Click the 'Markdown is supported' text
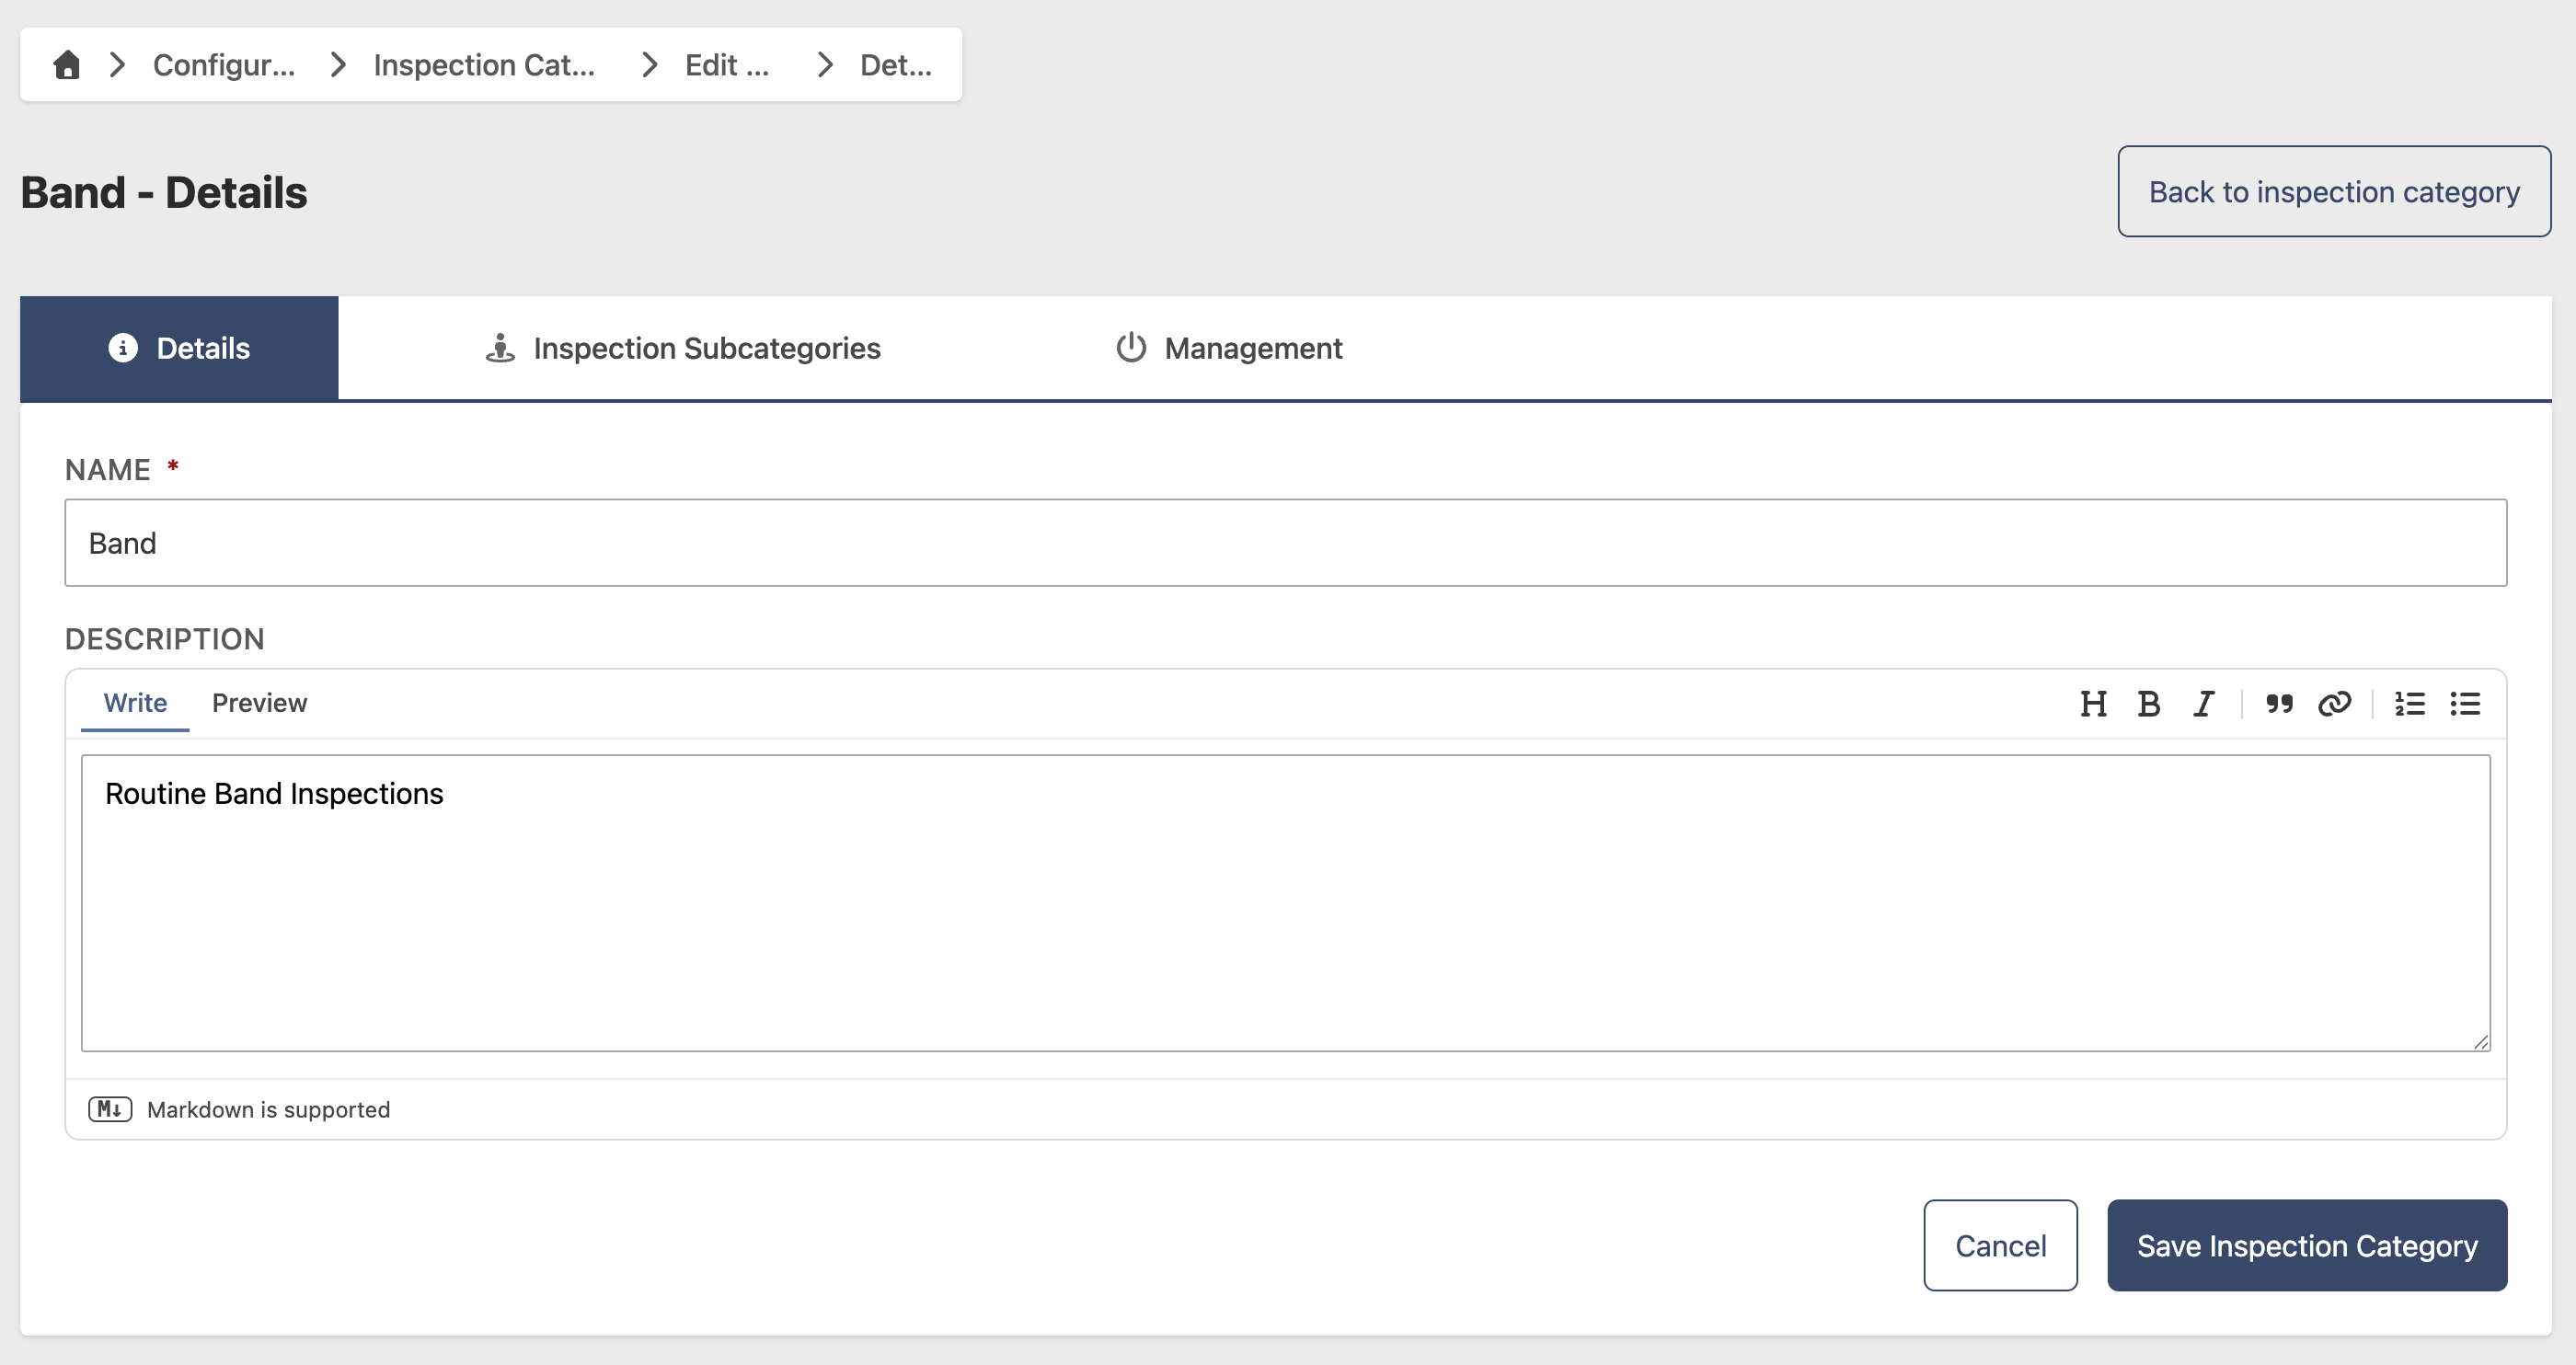The image size is (2576, 1365). pyautogui.click(x=268, y=1109)
